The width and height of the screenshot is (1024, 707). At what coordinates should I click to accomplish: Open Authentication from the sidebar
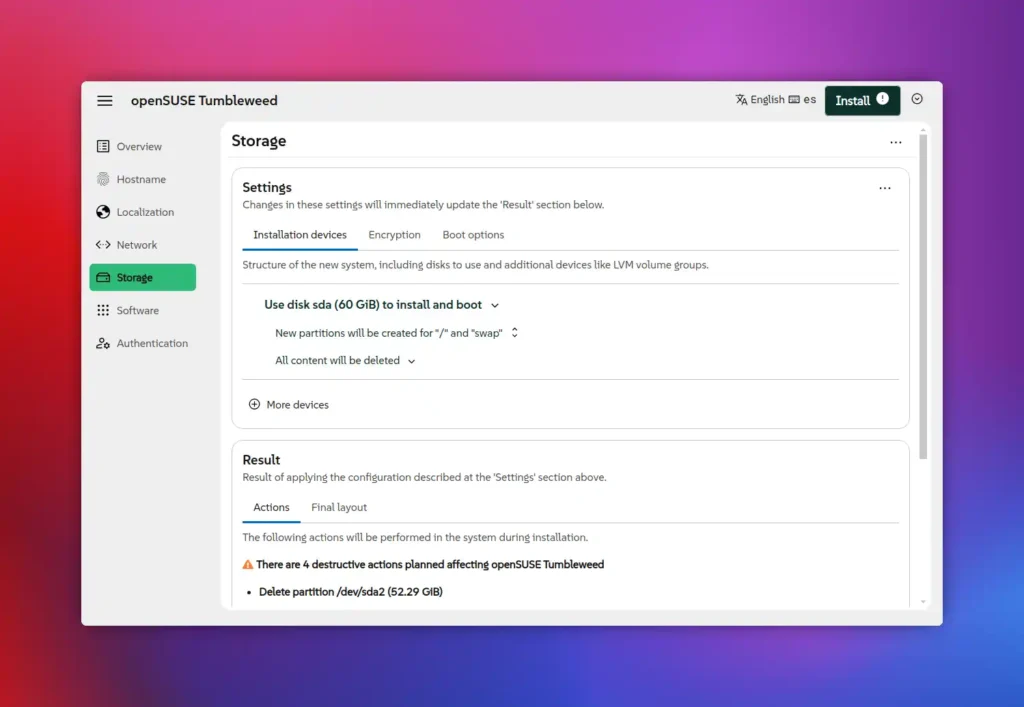104,343
